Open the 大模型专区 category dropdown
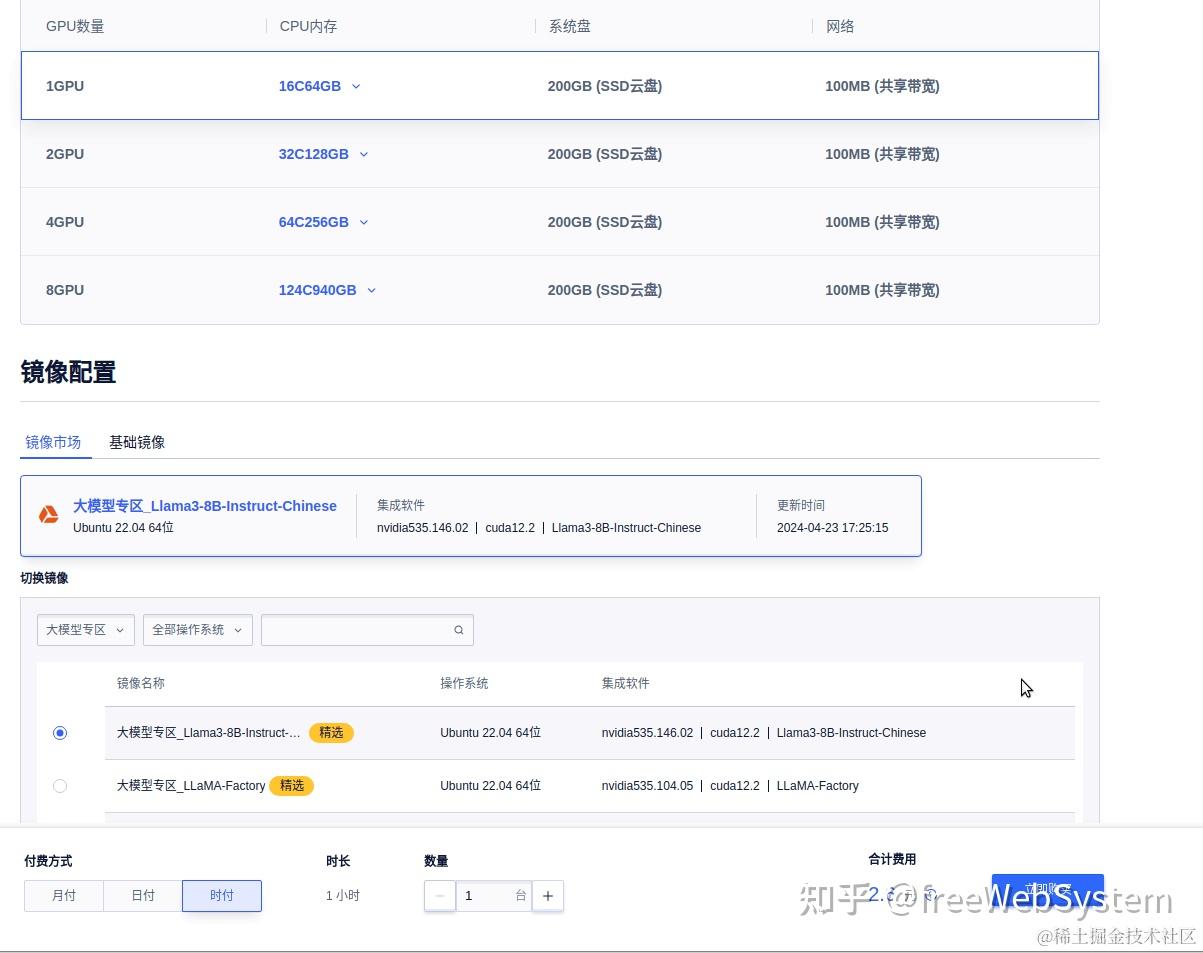Viewport: 1203px width, 953px height. 85,630
